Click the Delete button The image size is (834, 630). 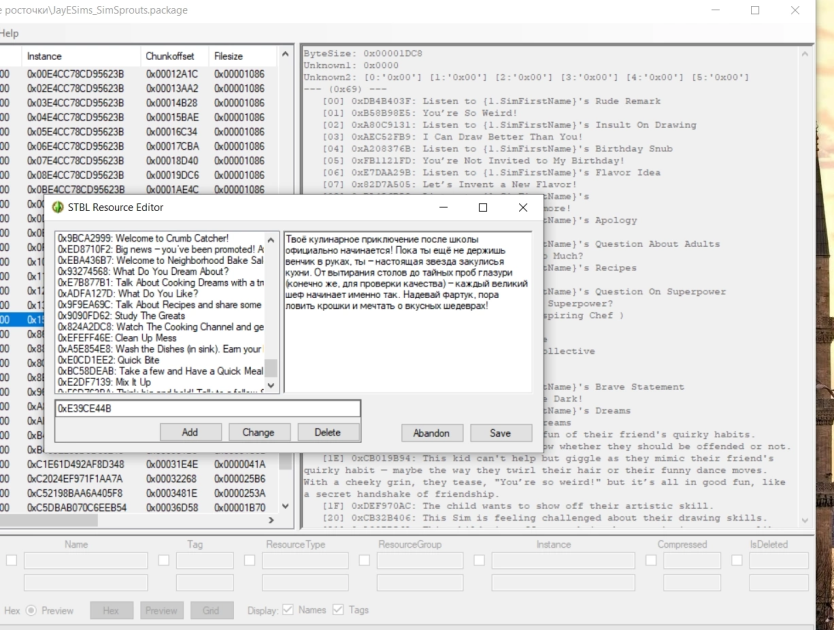pos(328,433)
